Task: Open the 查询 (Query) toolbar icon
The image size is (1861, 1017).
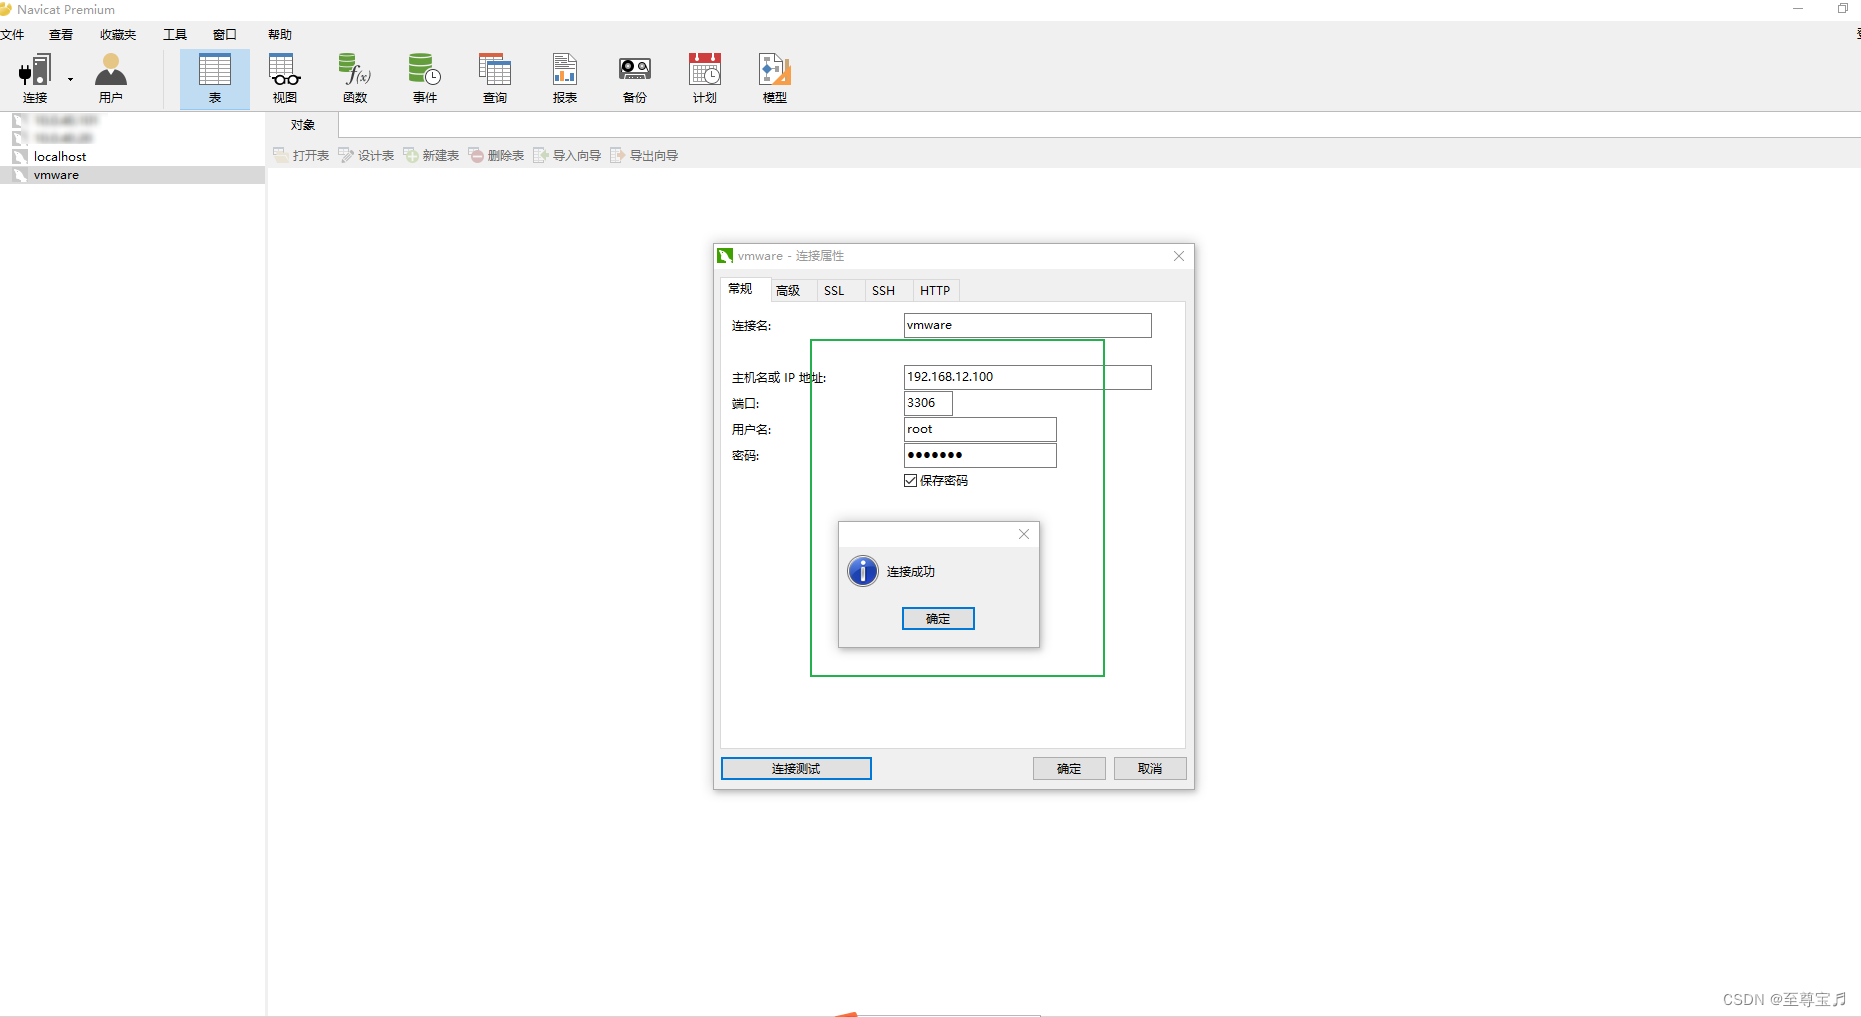Action: pos(495,78)
